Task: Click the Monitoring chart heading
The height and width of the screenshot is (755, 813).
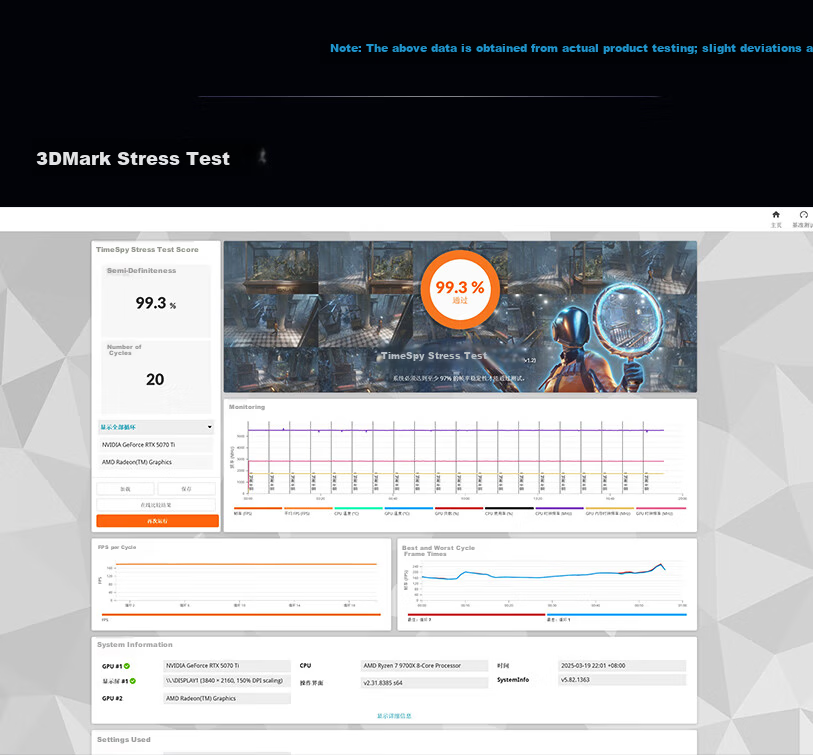Action: pyautogui.click(x=247, y=407)
